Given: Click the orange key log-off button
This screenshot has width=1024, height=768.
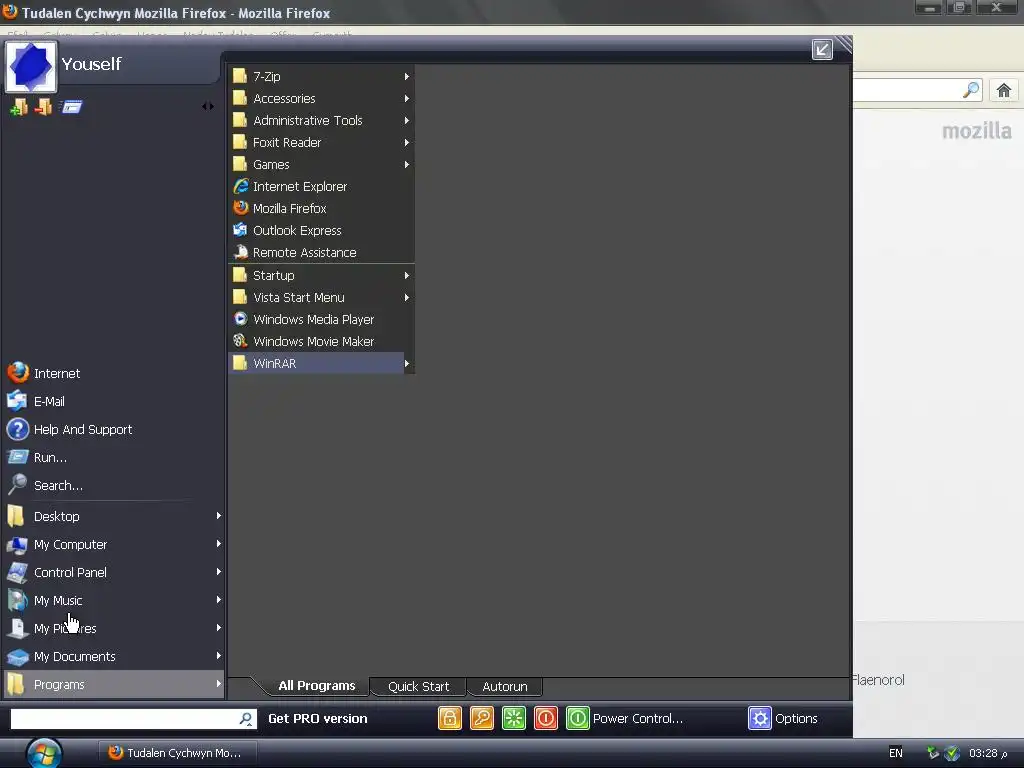Looking at the screenshot, I should tap(481, 718).
